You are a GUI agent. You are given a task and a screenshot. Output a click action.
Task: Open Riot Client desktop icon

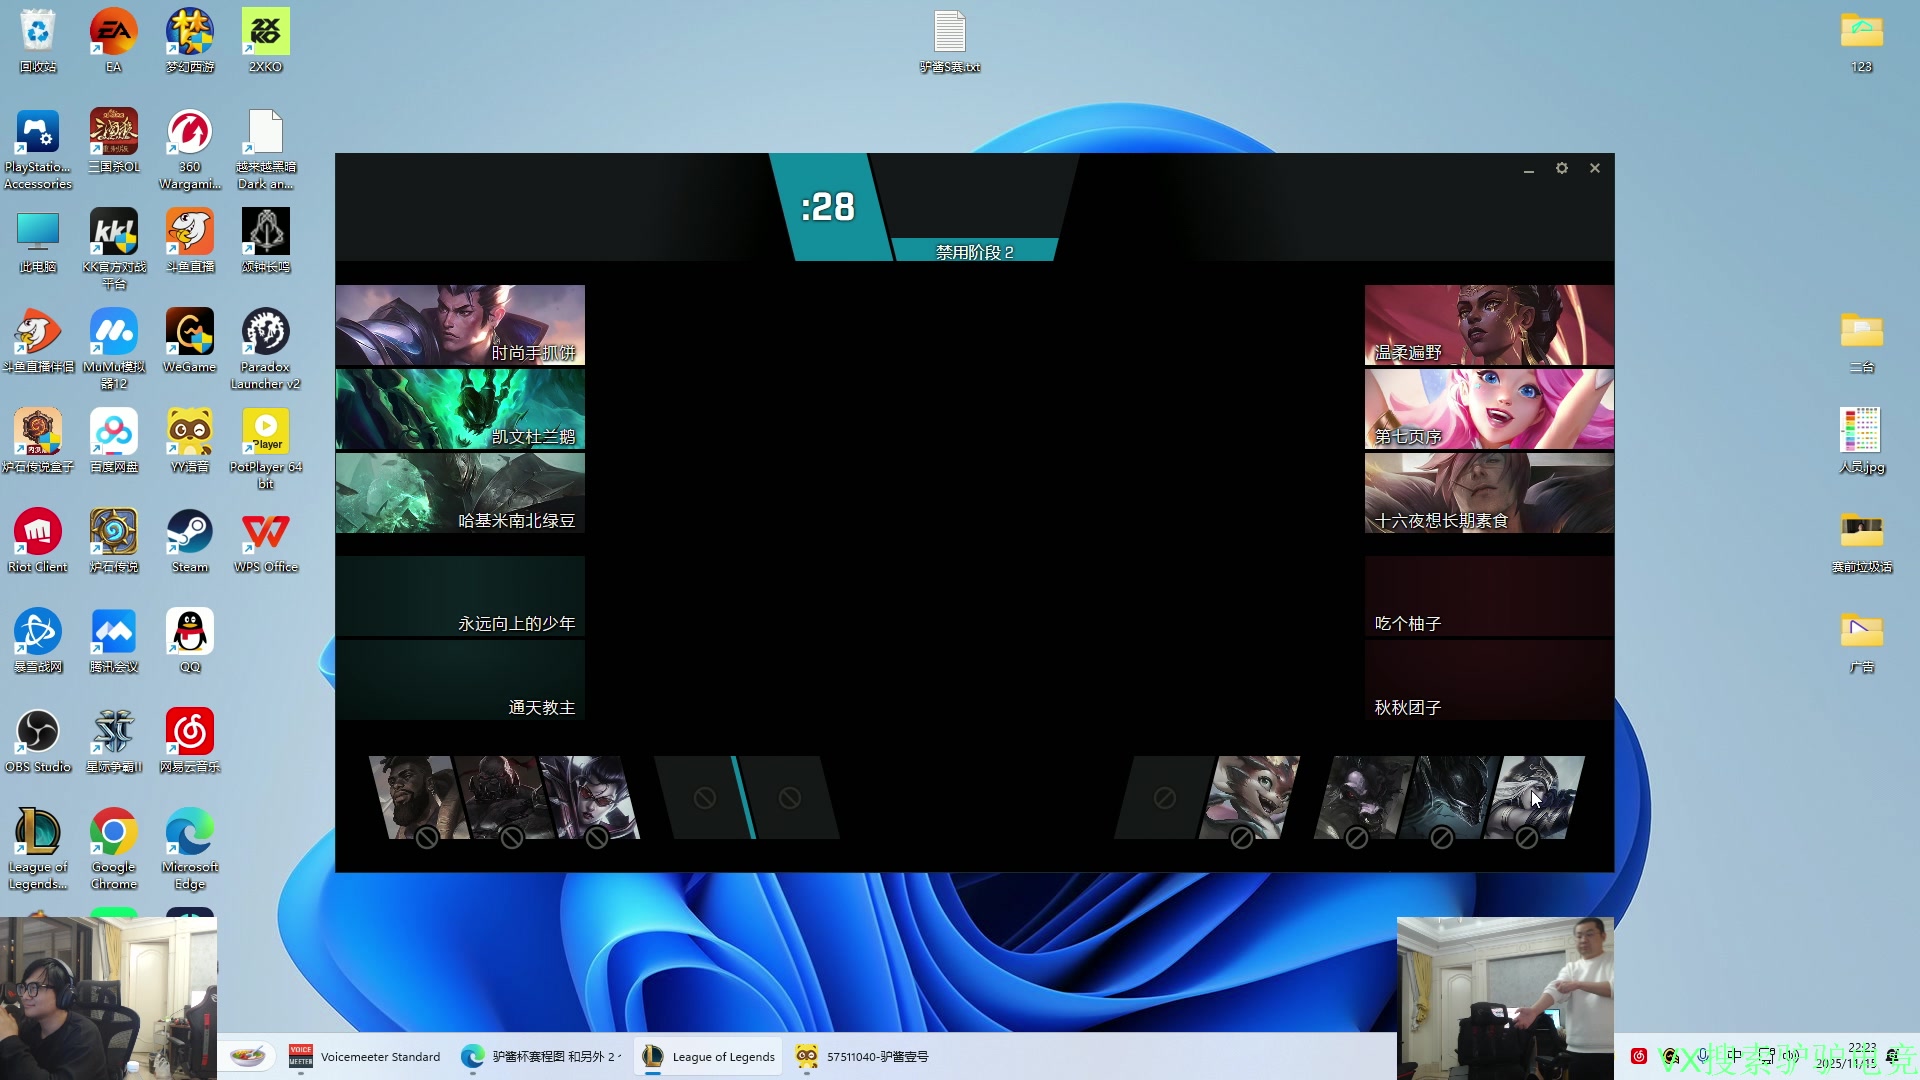tap(38, 533)
